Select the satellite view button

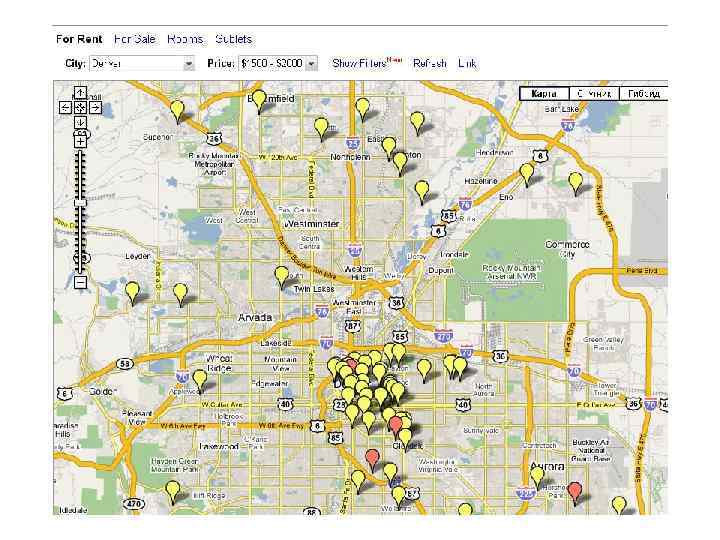594,94
